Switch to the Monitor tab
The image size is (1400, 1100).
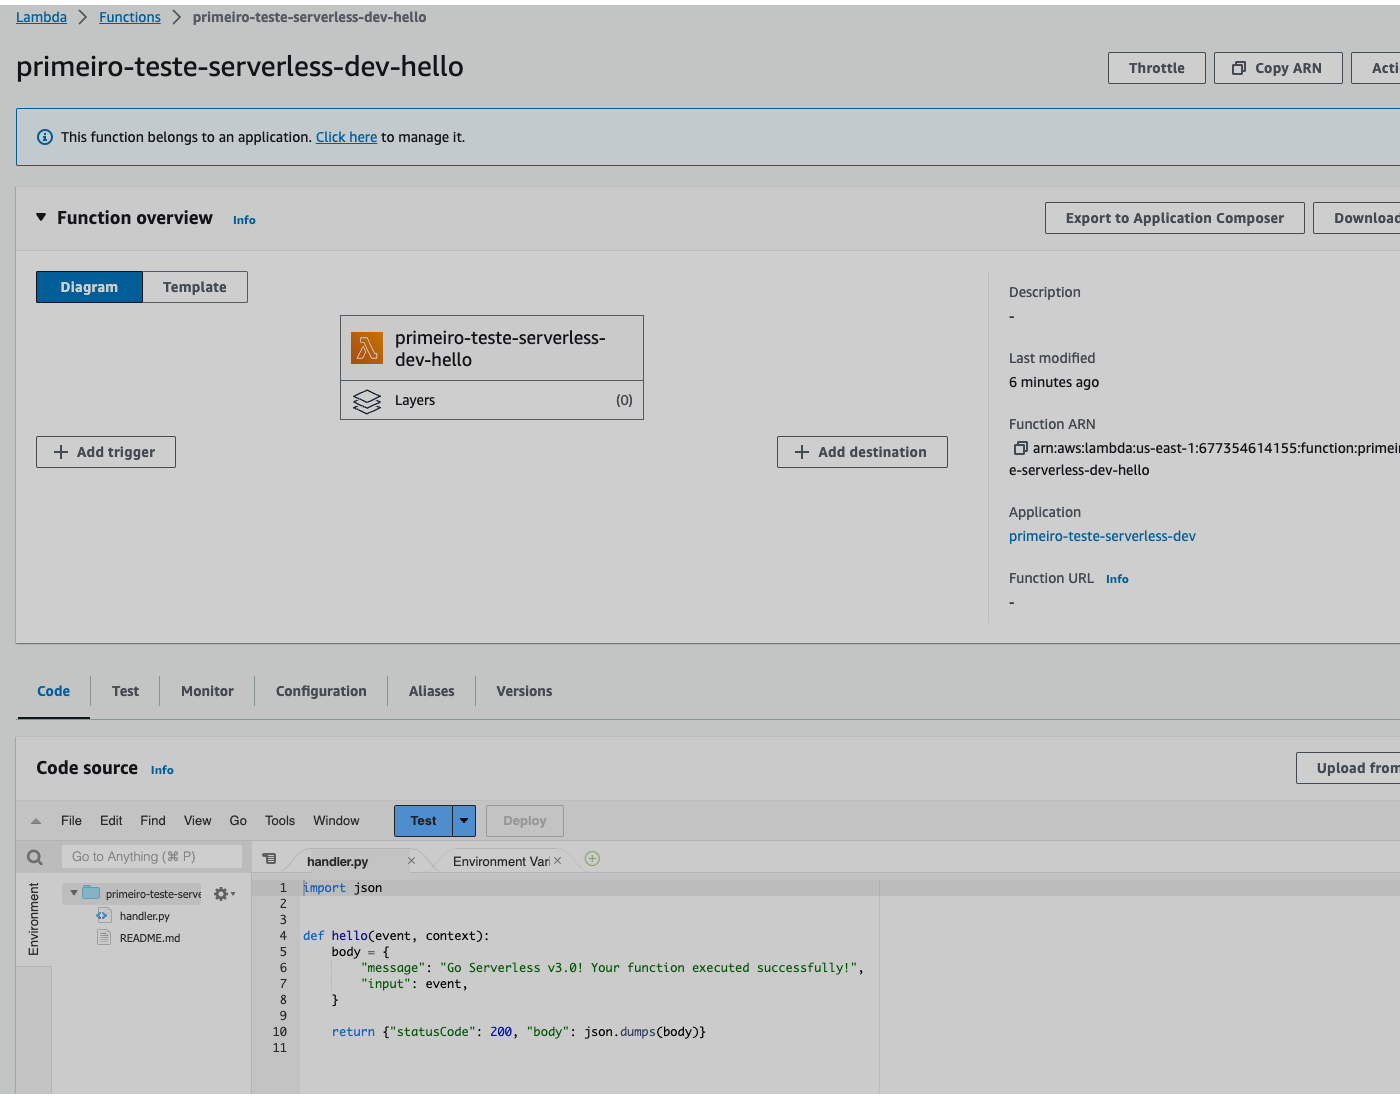pyautogui.click(x=206, y=691)
